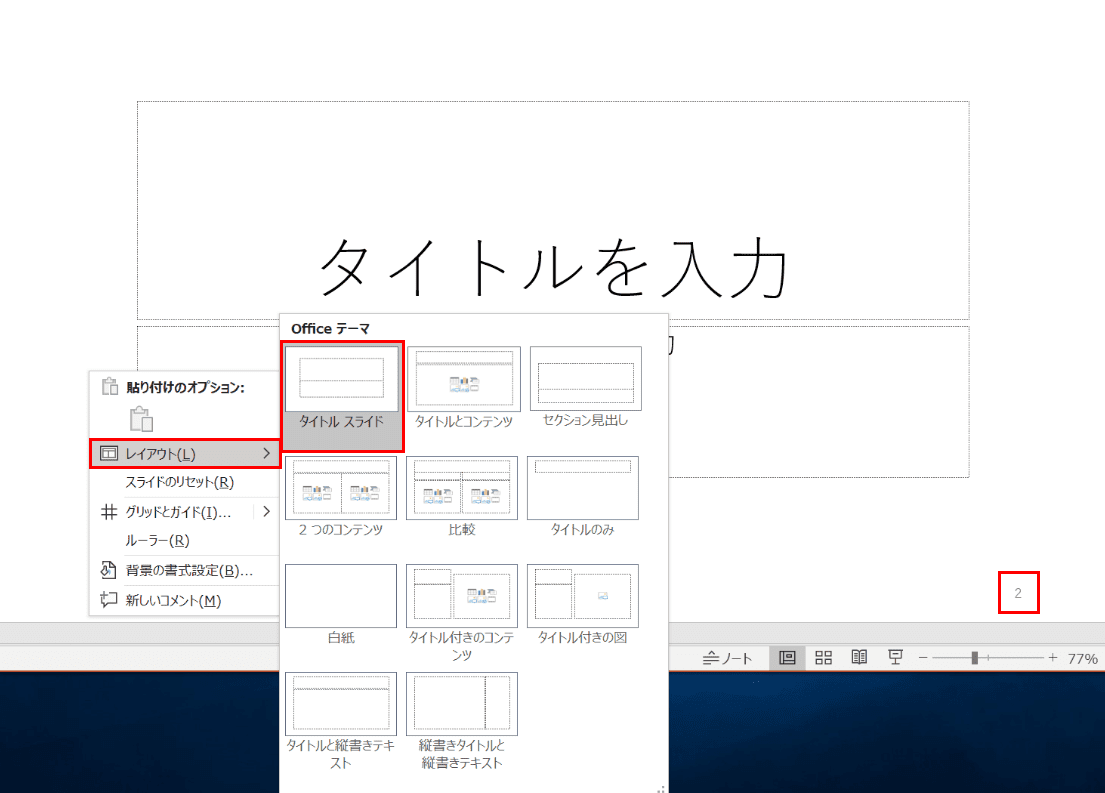The height and width of the screenshot is (793, 1105).
Task: Click スライドのリセット(R) in context menu
Action: 180,482
